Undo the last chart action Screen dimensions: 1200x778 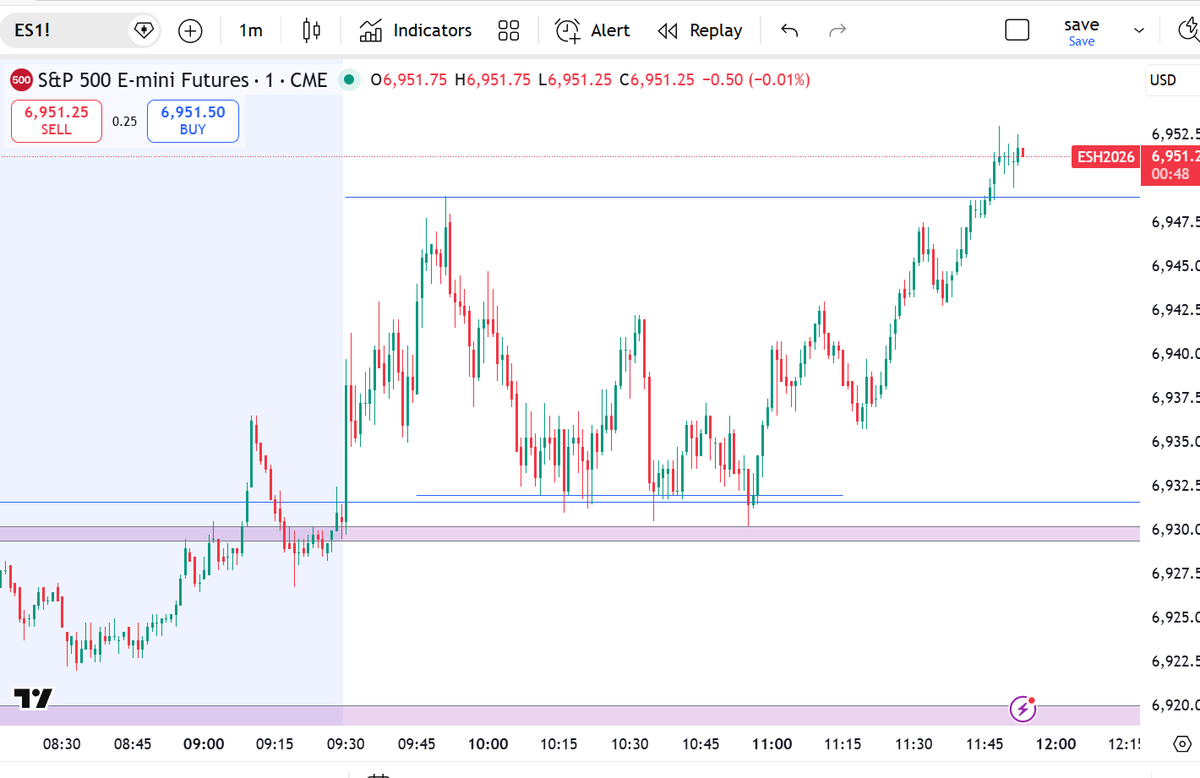click(x=789, y=31)
